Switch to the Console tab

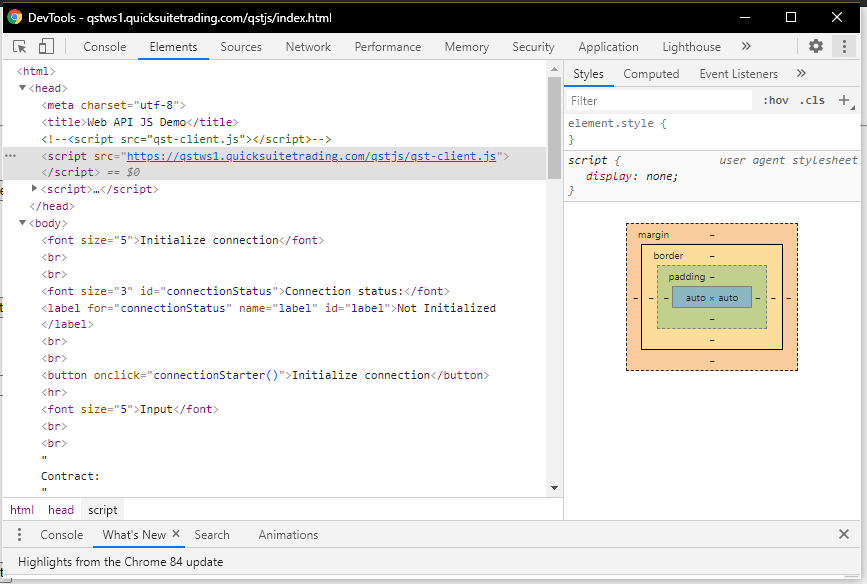tap(105, 47)
